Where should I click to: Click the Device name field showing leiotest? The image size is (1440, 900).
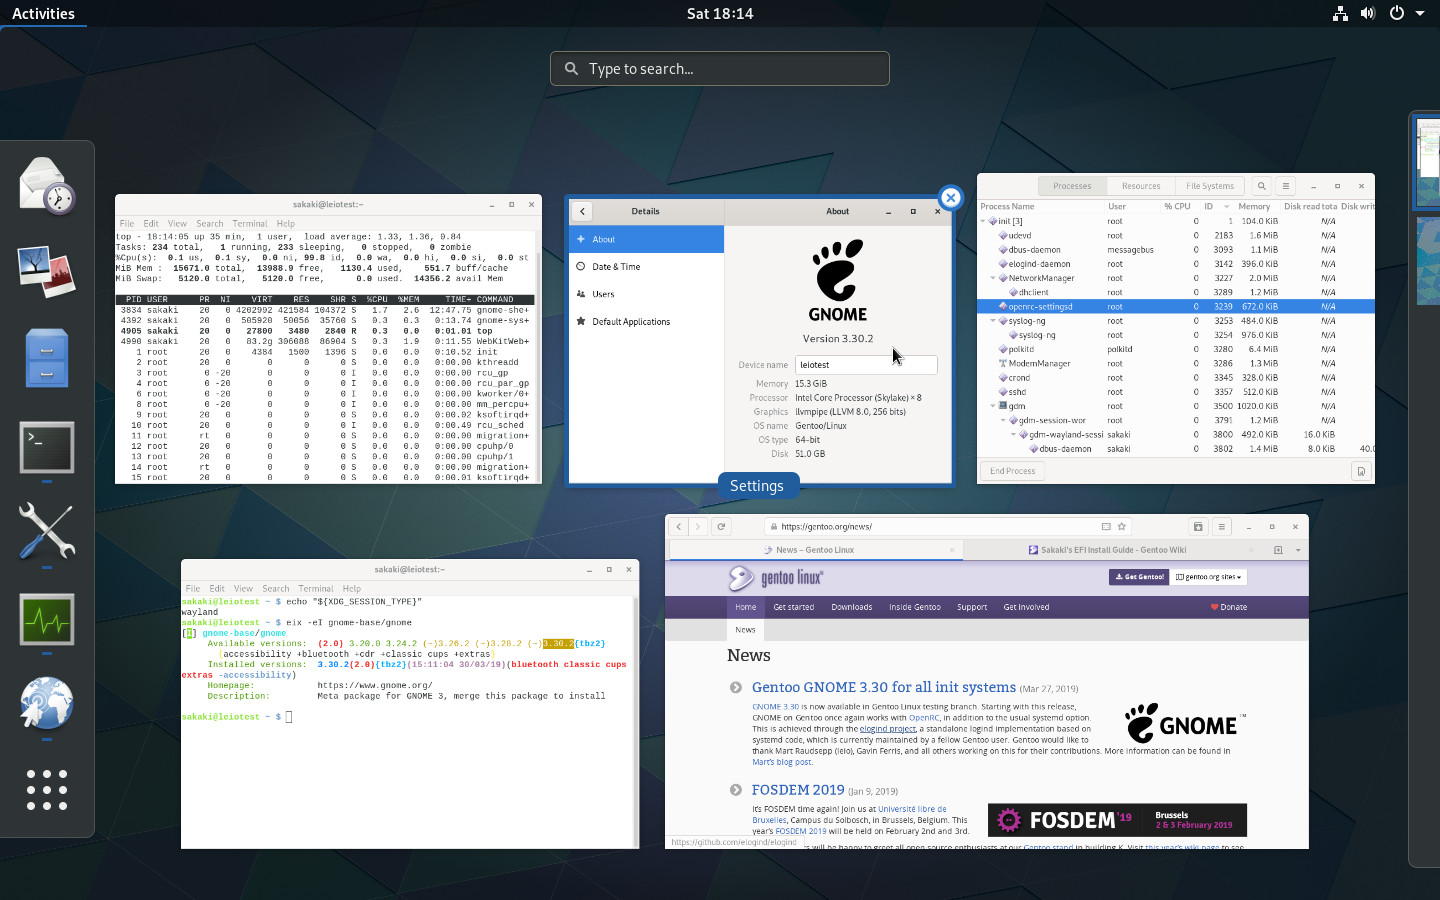866,365
